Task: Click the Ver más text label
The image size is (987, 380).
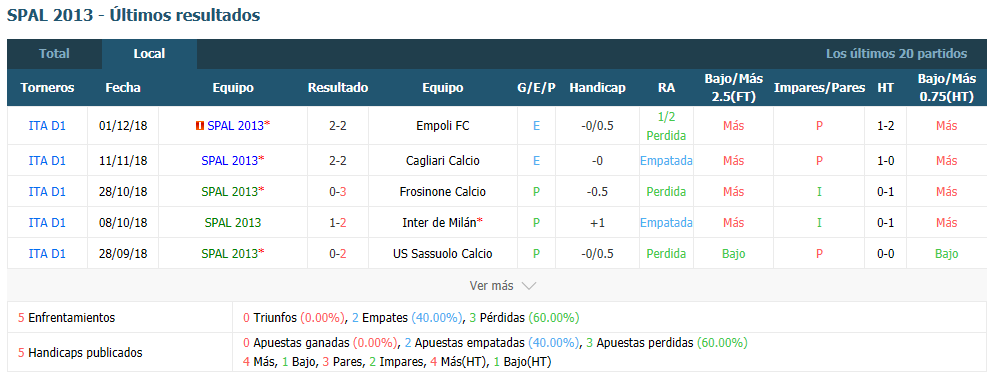Action: point(492,286)
